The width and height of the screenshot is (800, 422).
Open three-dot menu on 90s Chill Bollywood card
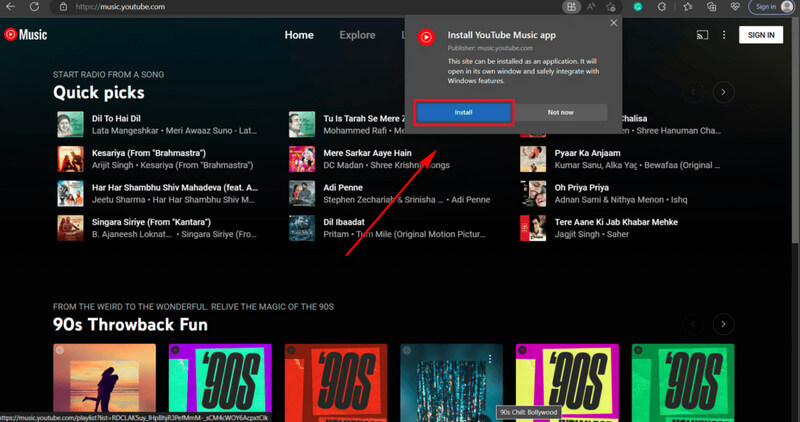pyautogui.click(x=490, y=359)
